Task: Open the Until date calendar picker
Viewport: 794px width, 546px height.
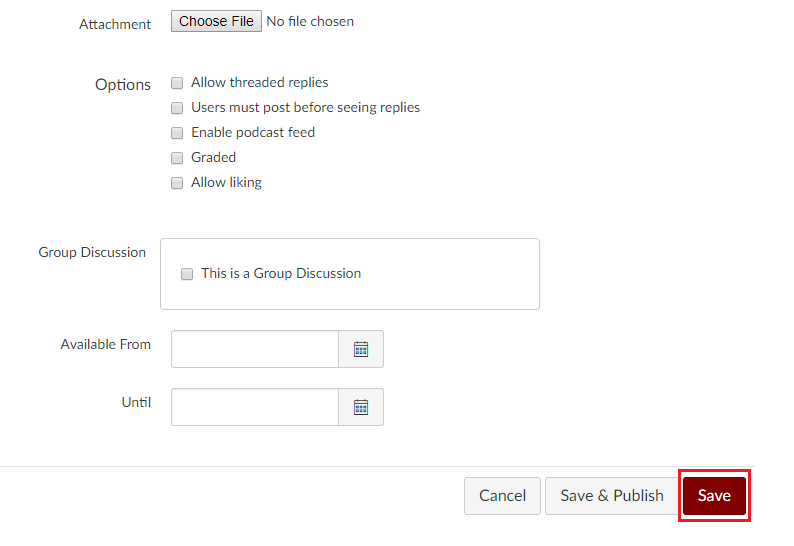Action: (361, 407)
